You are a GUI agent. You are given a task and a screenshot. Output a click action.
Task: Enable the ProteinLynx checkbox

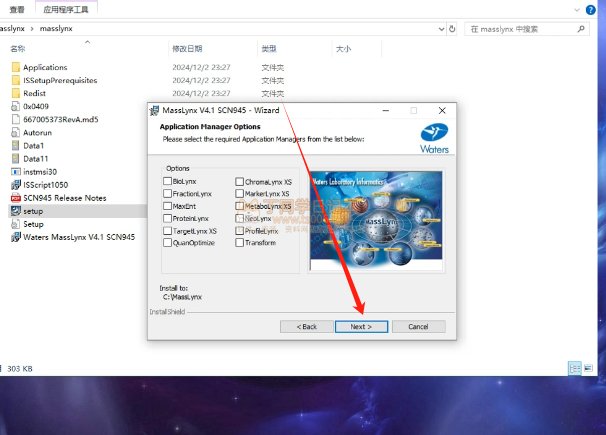pyautogui.click(x=167, y=218)
